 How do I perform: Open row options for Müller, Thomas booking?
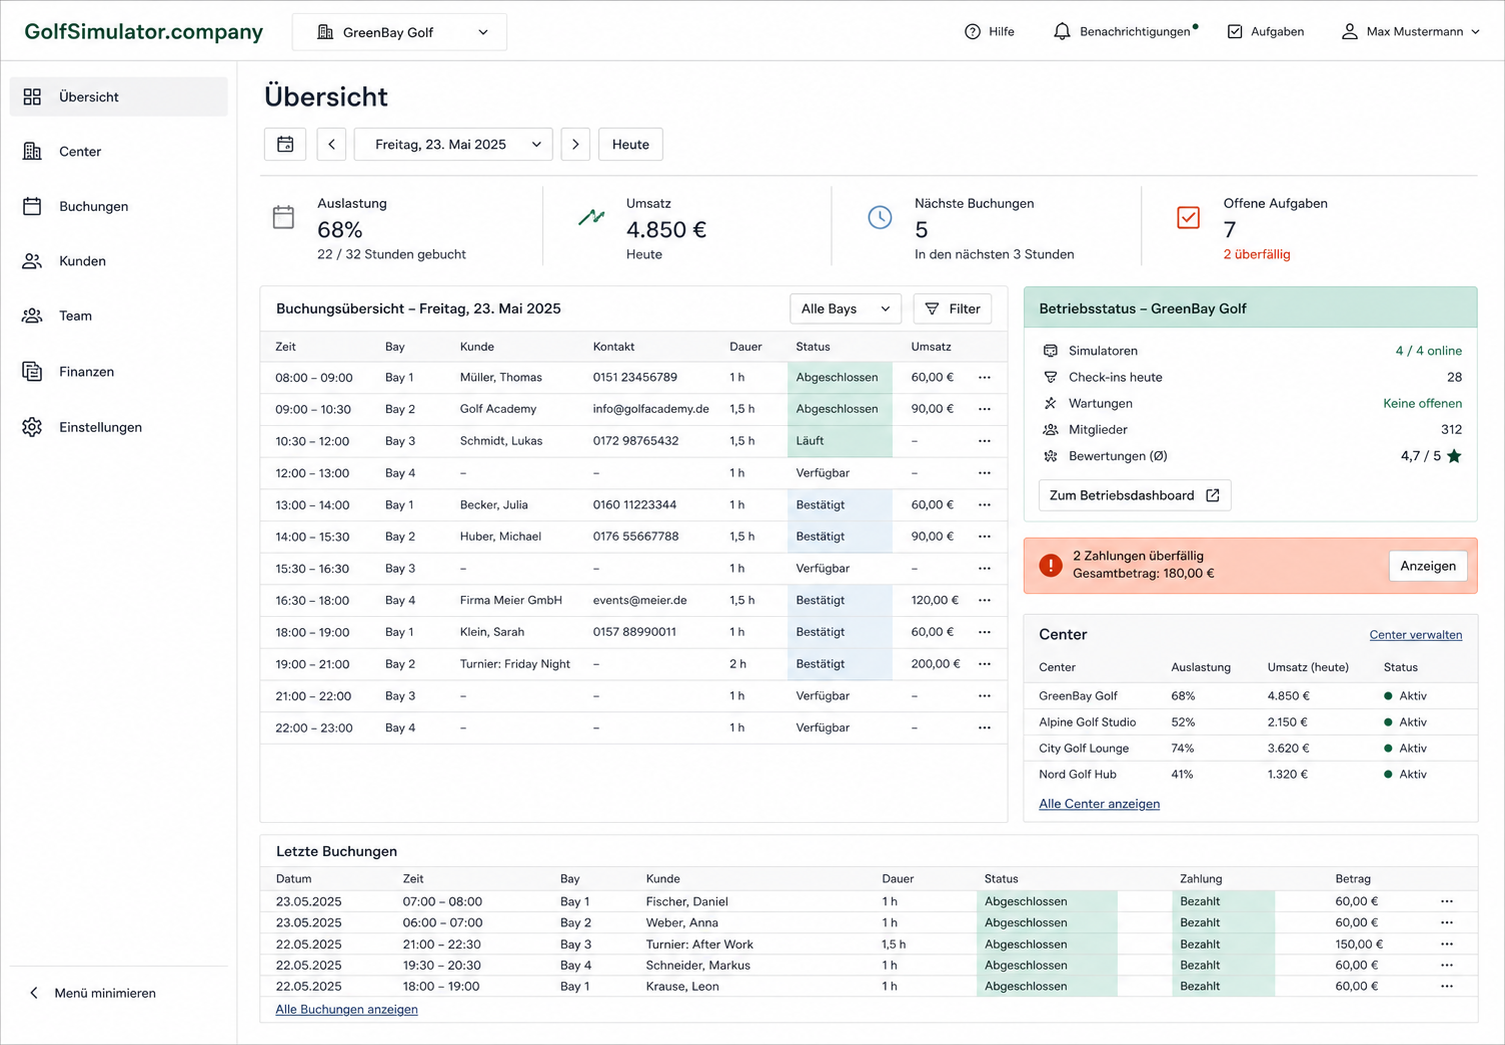point(985,377)
